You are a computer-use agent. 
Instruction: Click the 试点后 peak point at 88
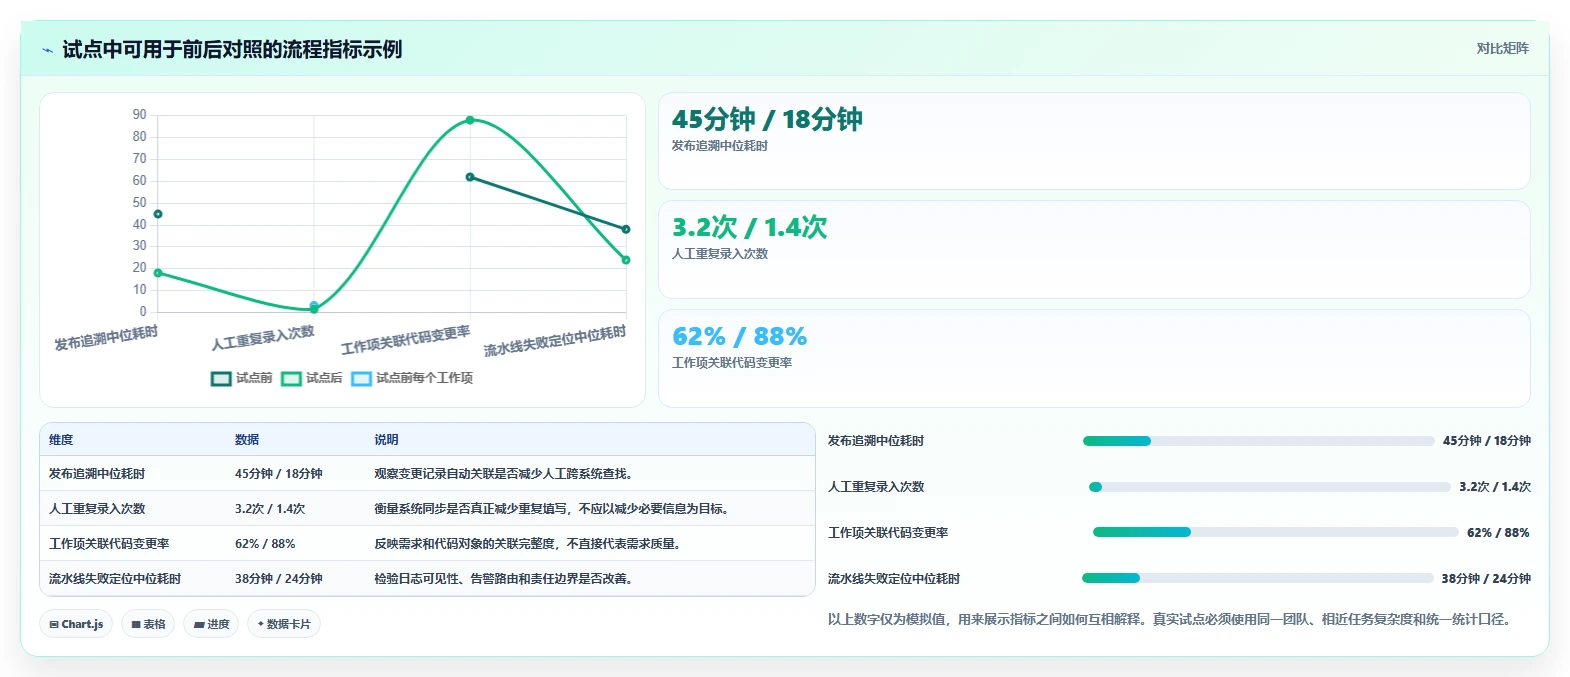pos(470,120)
